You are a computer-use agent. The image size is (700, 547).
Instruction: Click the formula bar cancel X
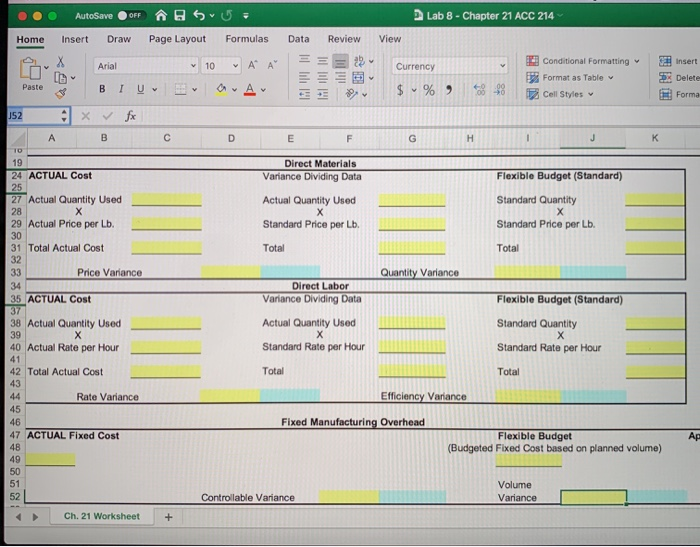point(86,117)
